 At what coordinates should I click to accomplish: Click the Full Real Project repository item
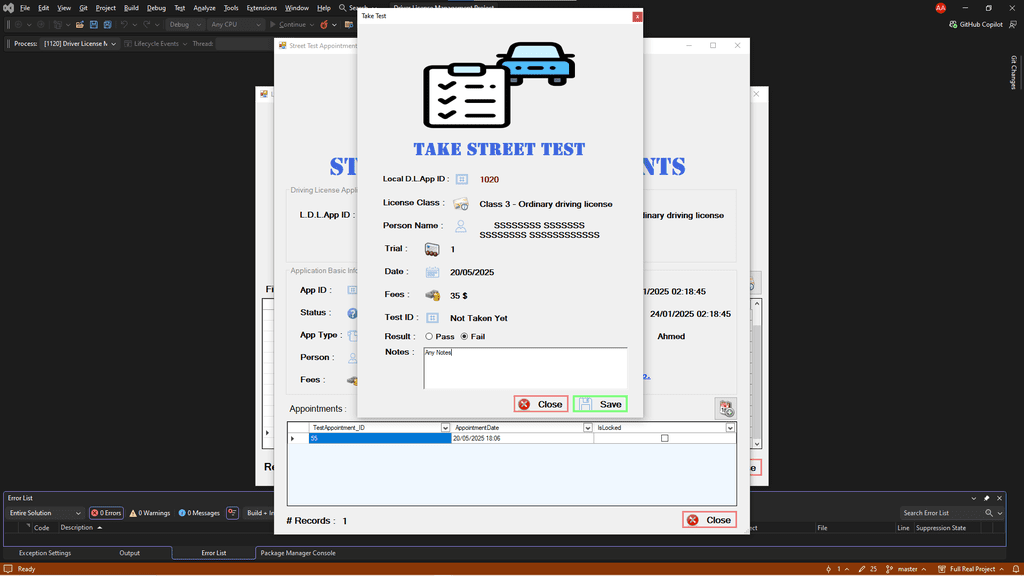(x=970, y=569)
